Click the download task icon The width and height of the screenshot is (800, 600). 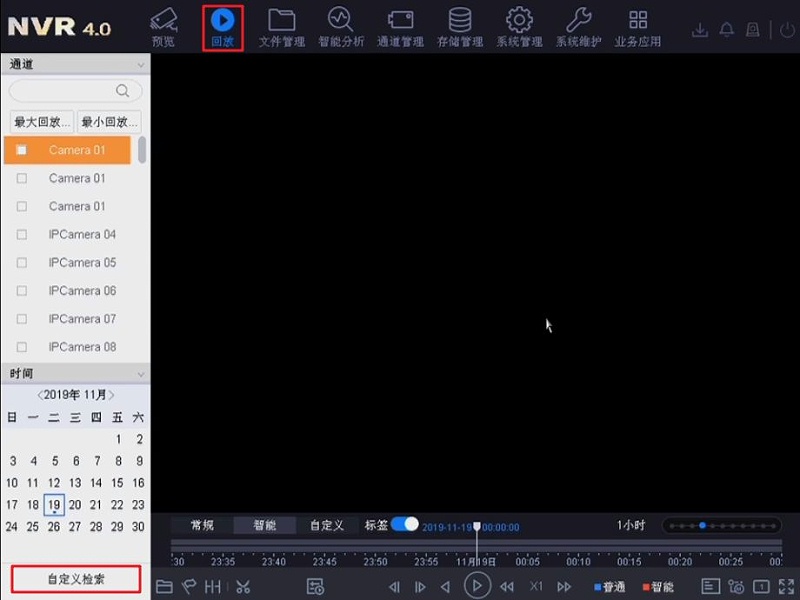point(701,30)
